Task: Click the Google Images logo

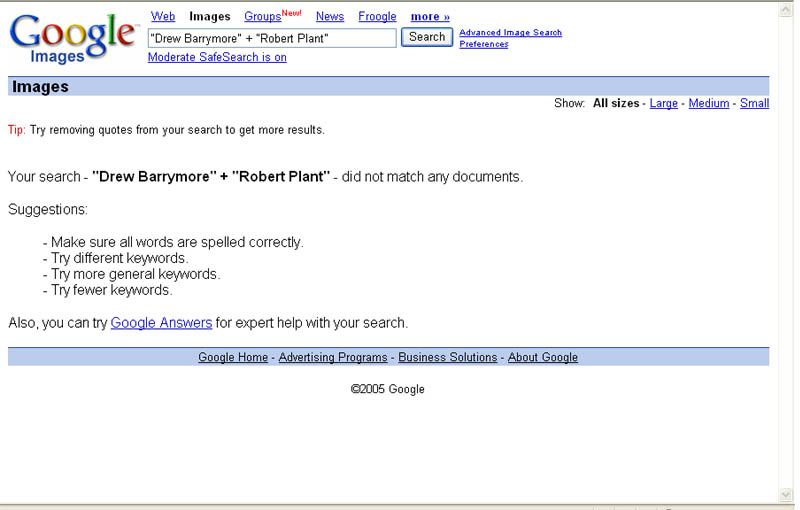Action: [73, 38]
